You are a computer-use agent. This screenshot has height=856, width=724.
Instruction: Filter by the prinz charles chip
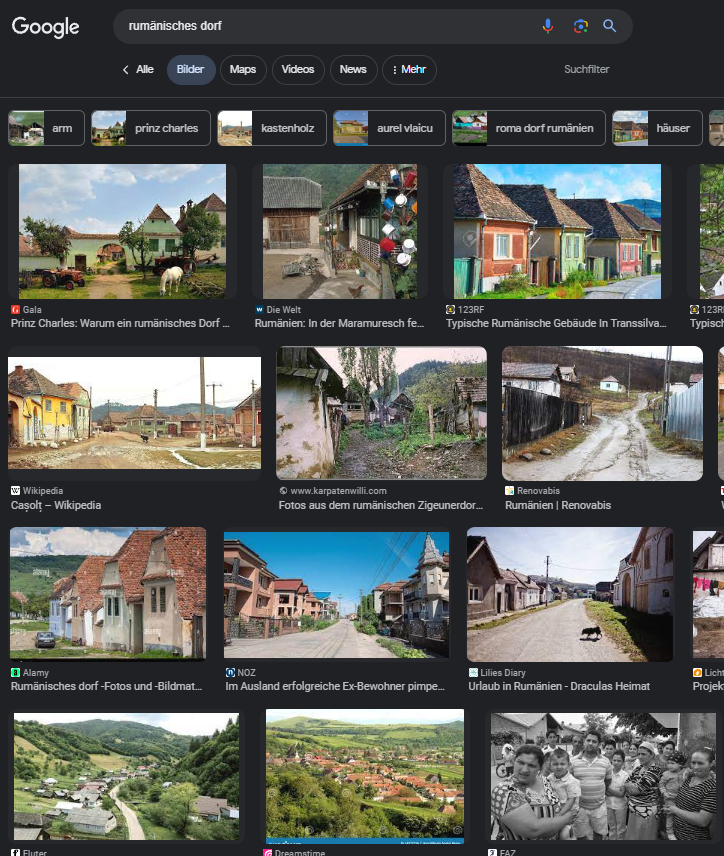click(151, 128)
